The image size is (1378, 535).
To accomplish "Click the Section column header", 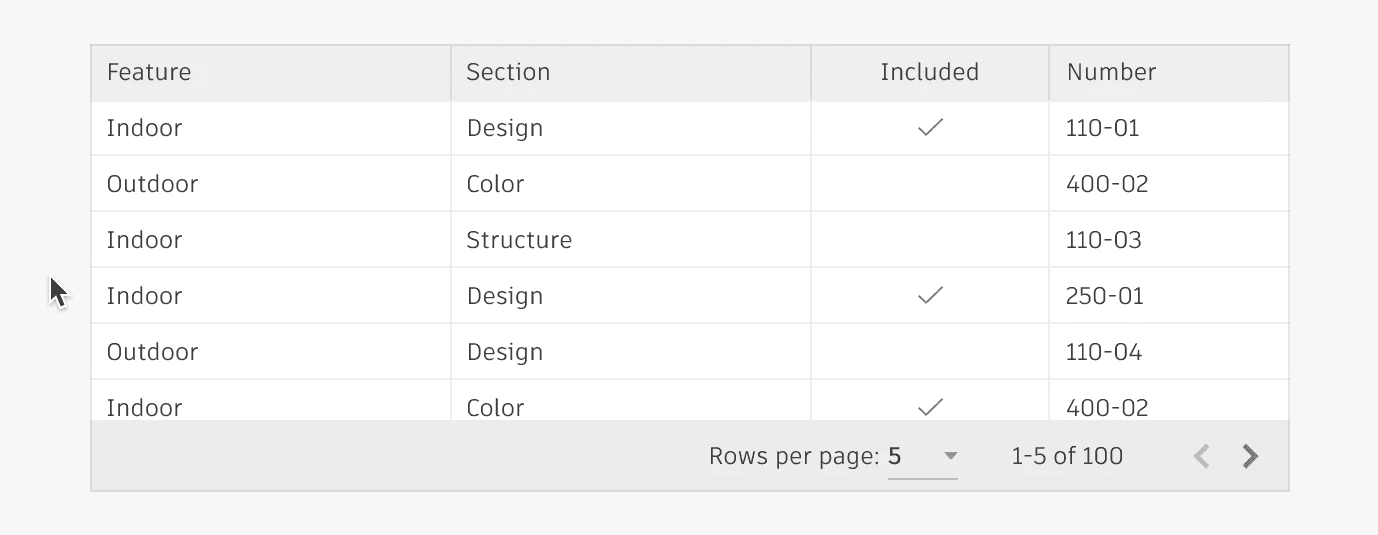I will [x=508, y=72].
